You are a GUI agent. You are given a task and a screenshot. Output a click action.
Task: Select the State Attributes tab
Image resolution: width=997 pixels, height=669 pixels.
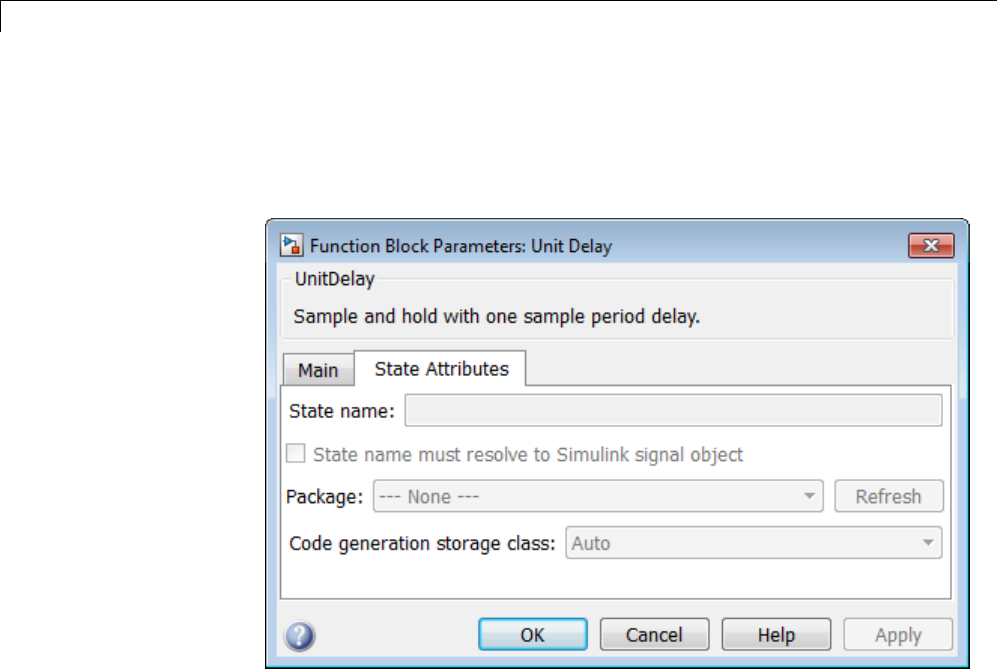[x=441, y=369]
